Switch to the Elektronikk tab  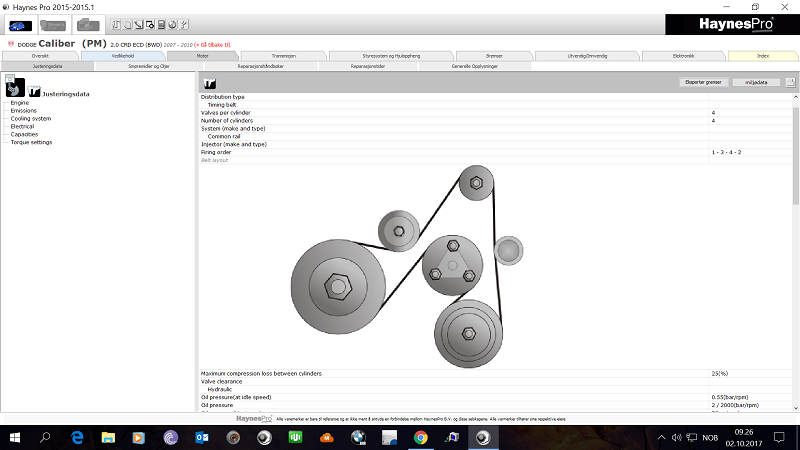683,56
